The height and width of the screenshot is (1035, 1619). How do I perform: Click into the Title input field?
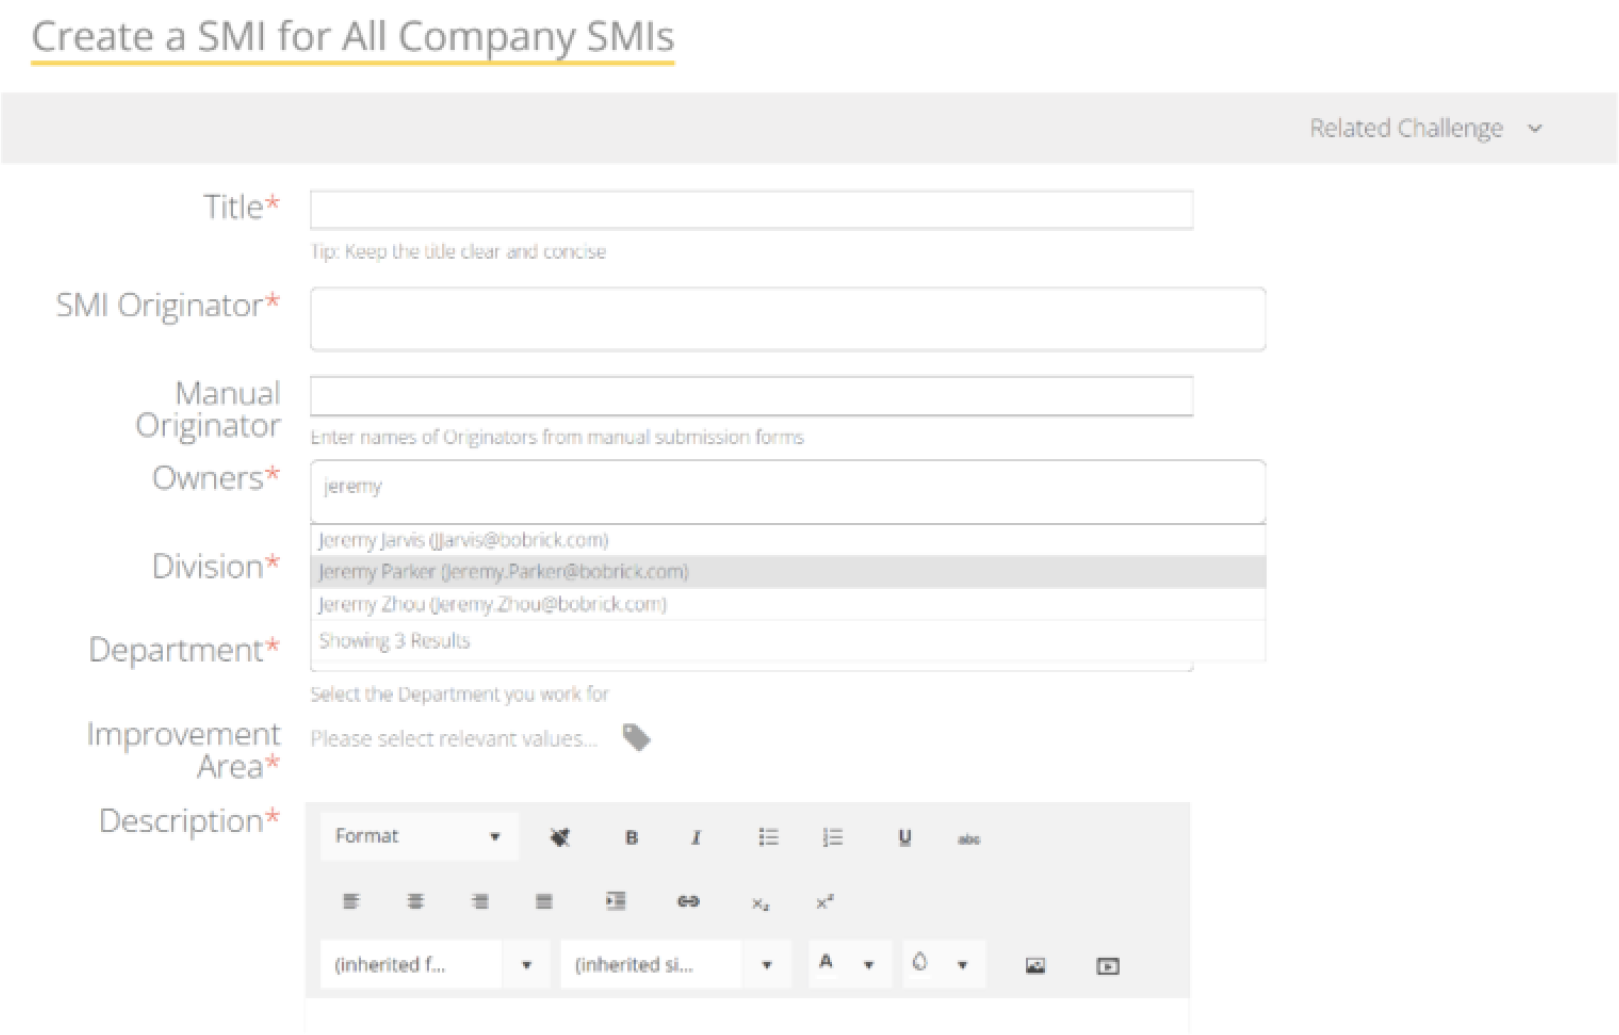coord(751,210)
